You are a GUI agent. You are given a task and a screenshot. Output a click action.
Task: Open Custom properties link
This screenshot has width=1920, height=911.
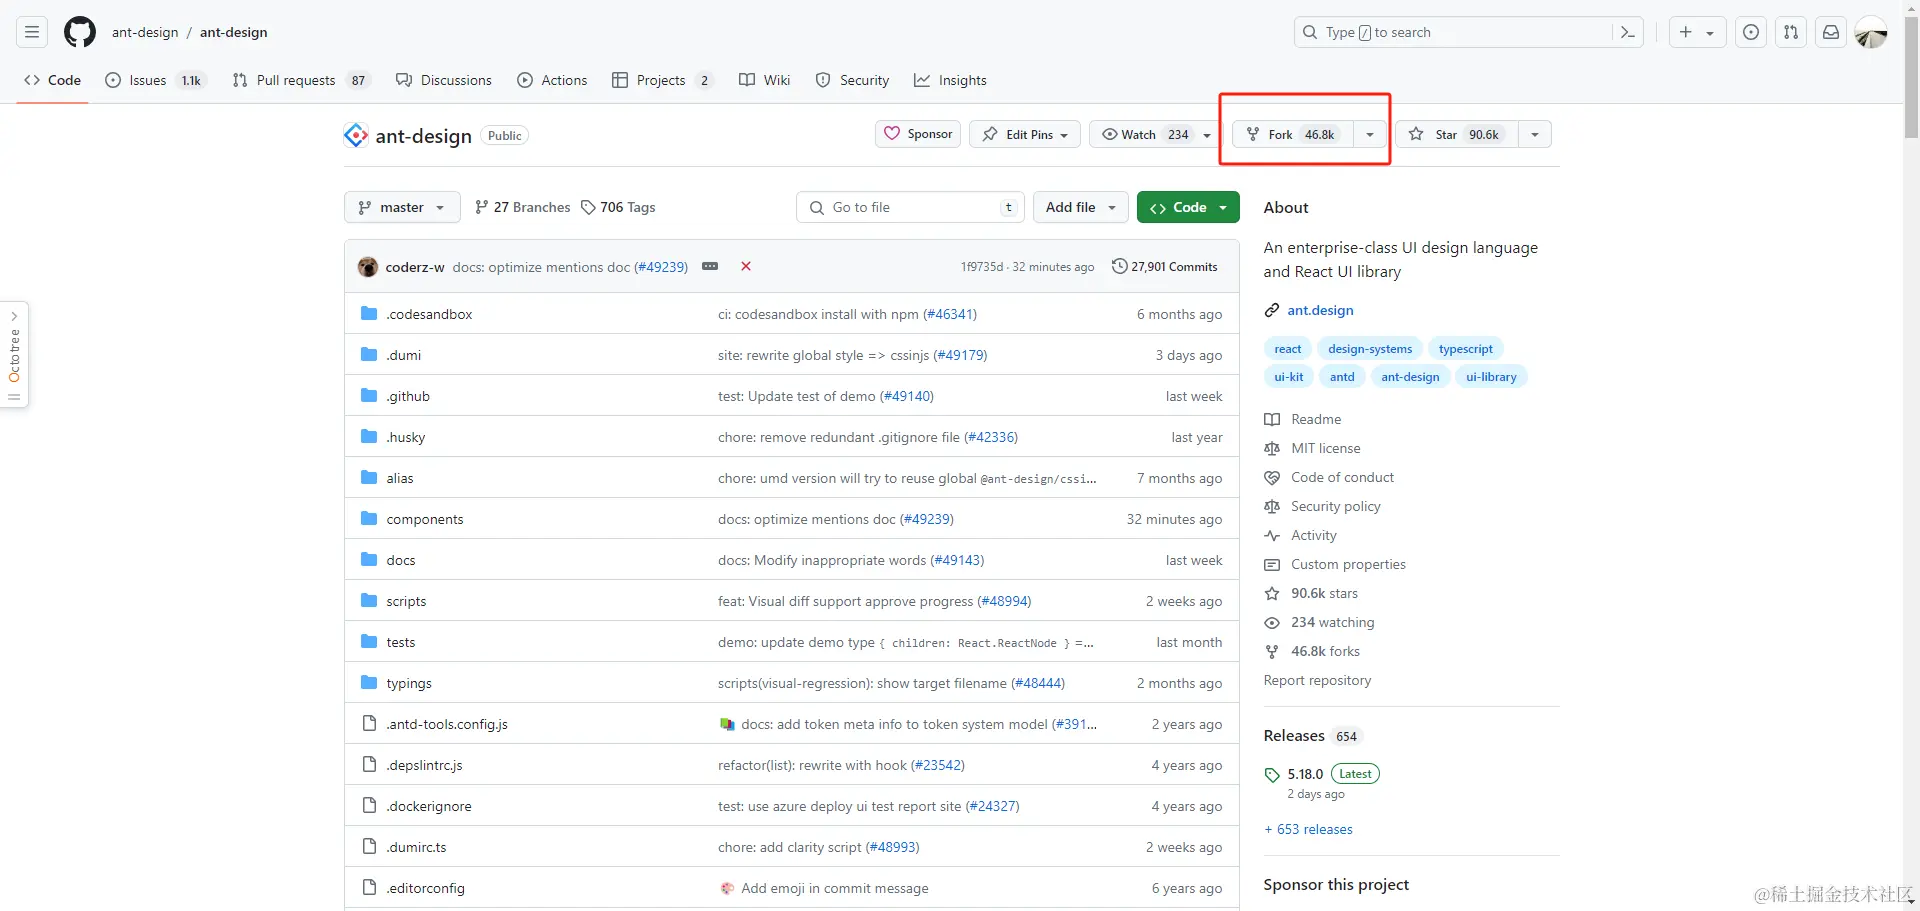coord(1348,564)
